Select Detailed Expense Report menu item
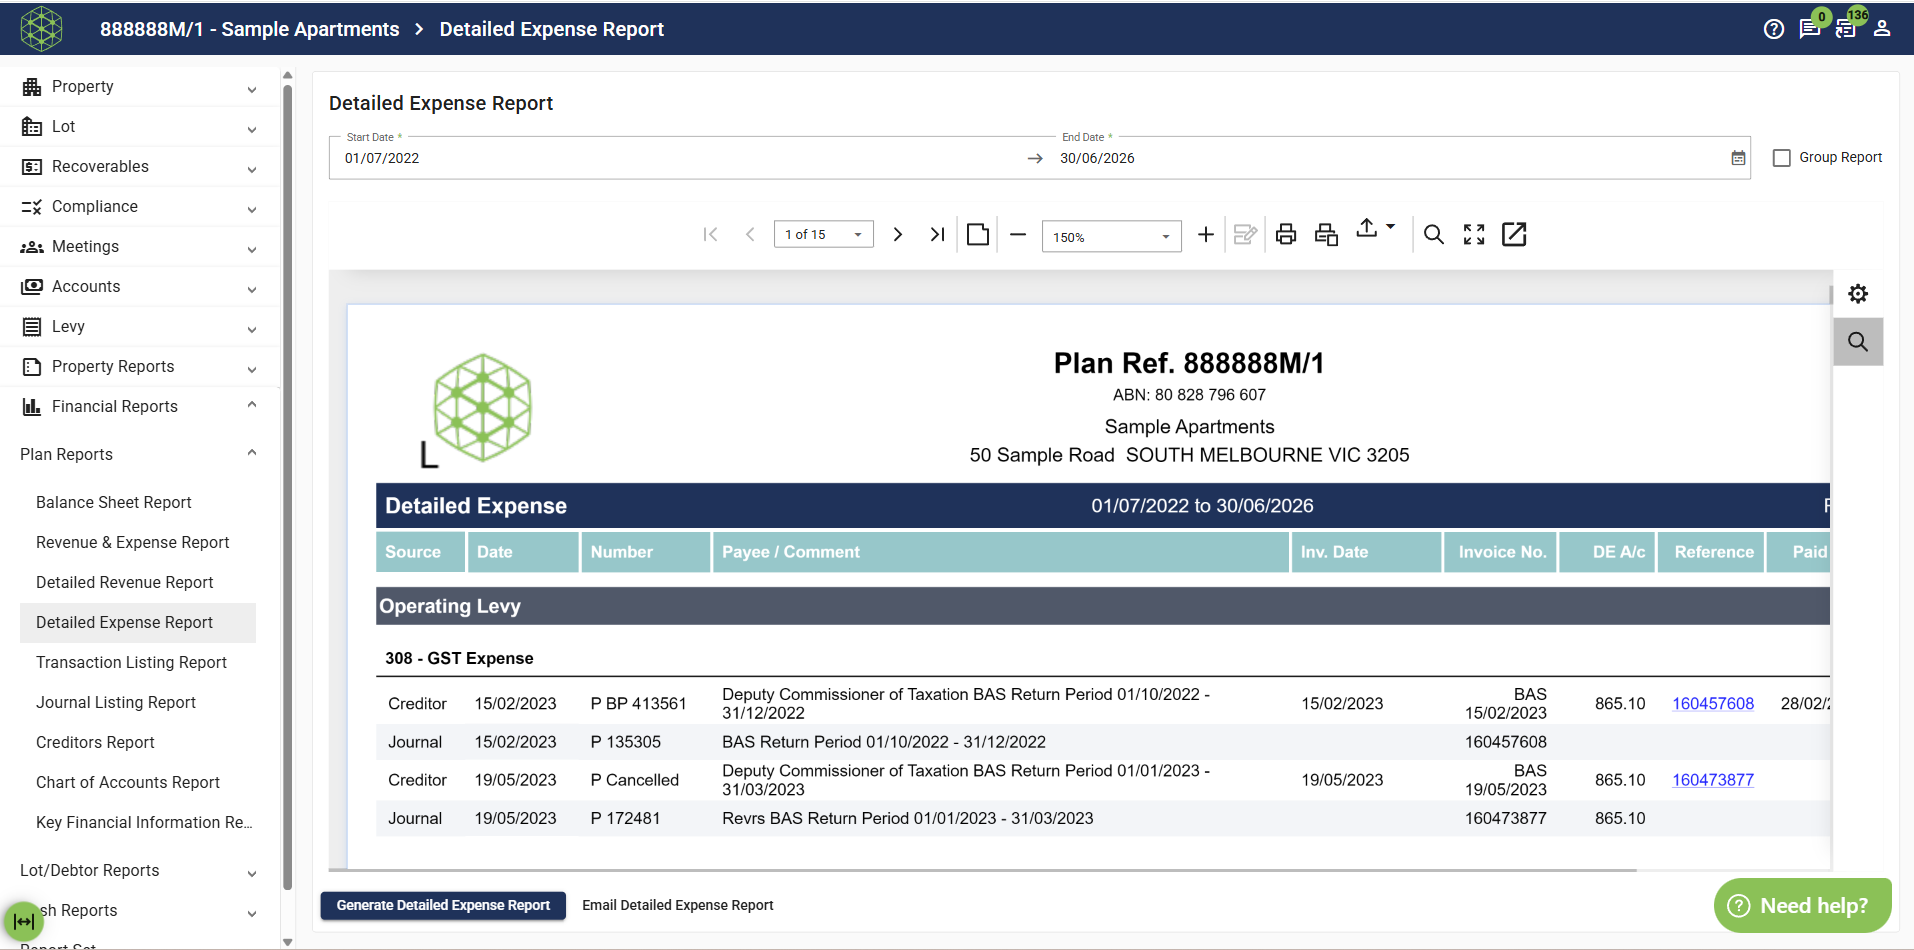This screenshot has height=950, width=1914. (138, 622)
